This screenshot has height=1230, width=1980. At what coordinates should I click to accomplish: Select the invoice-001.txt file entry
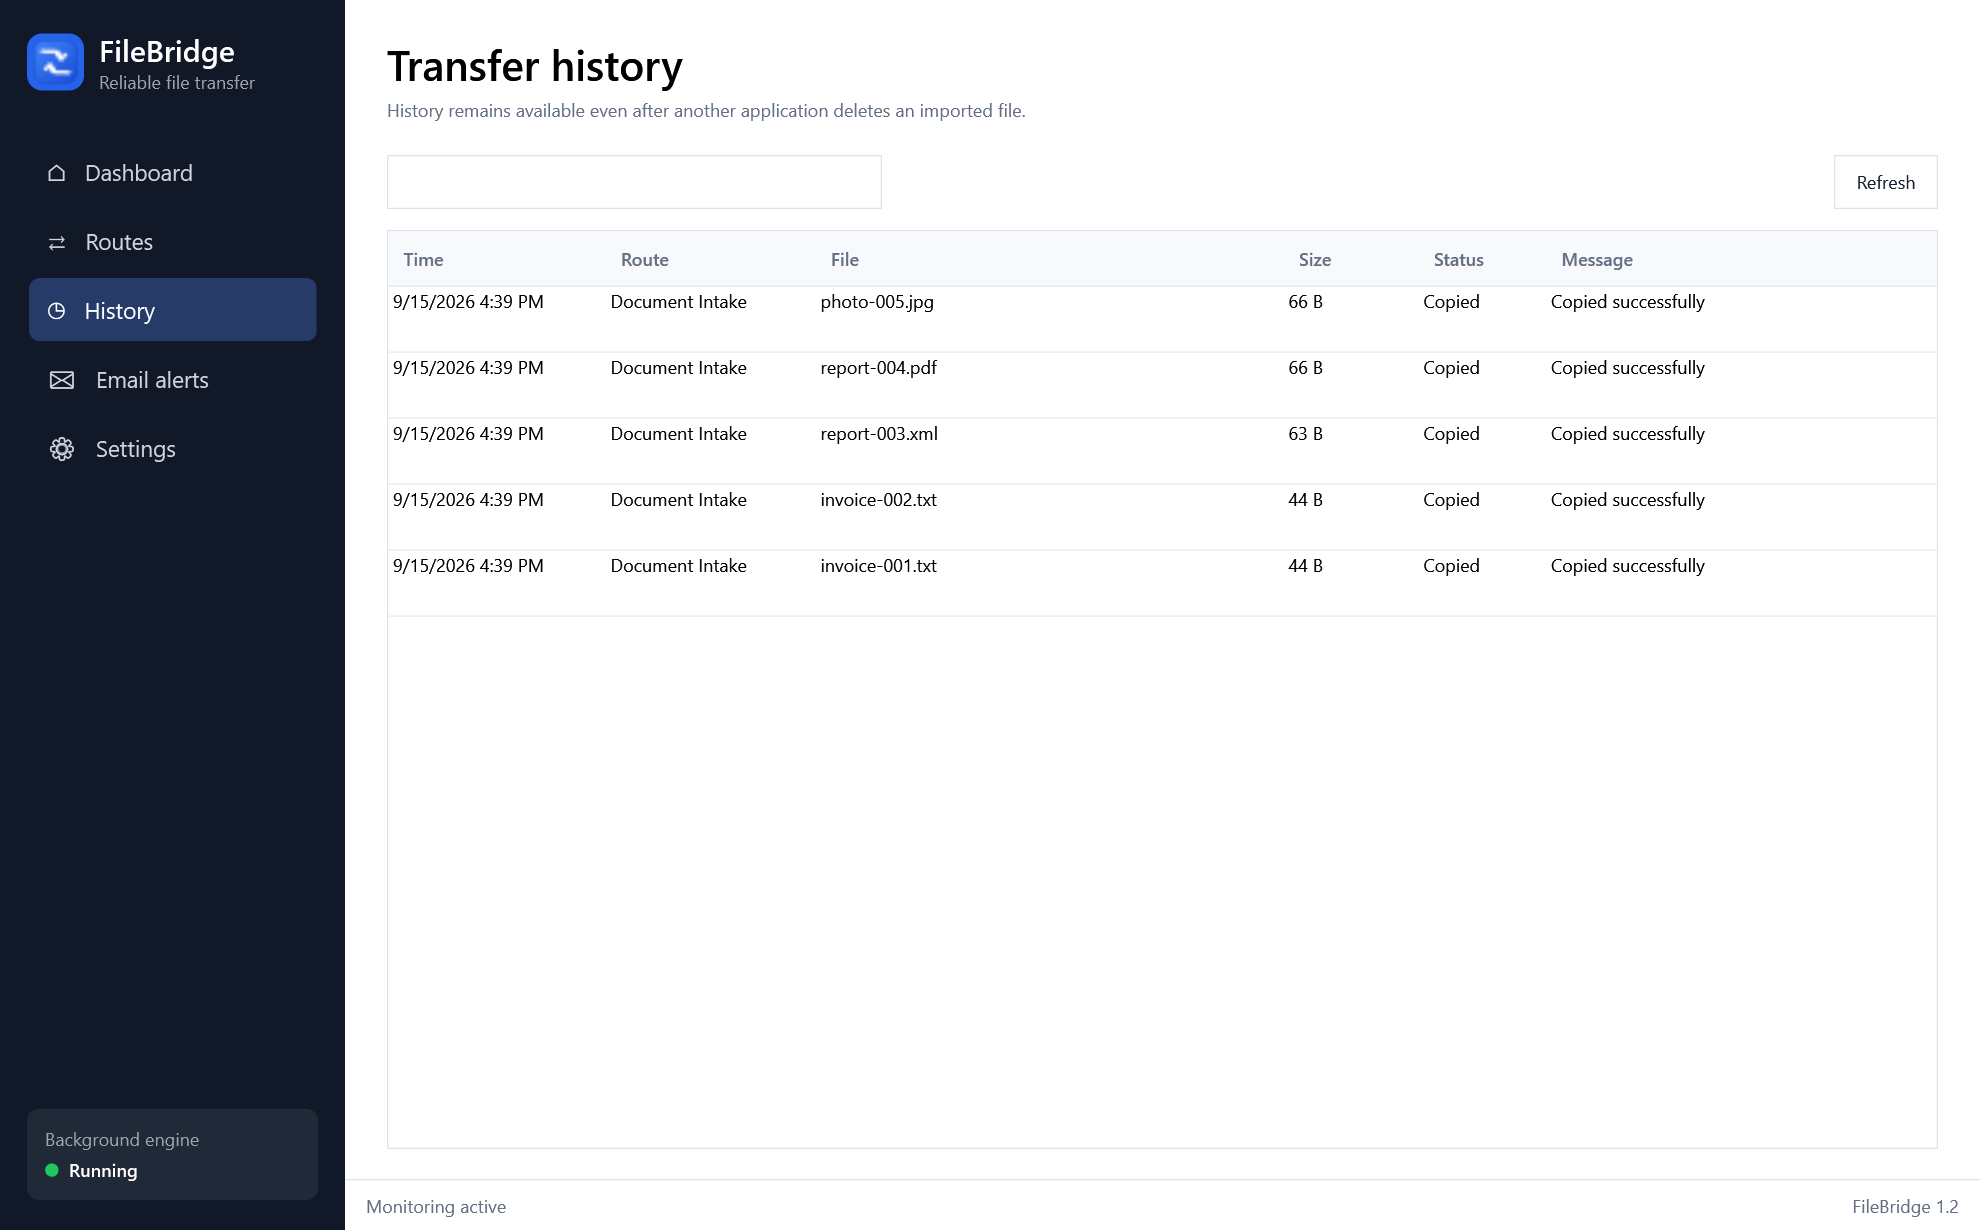[x=878, y=566]
